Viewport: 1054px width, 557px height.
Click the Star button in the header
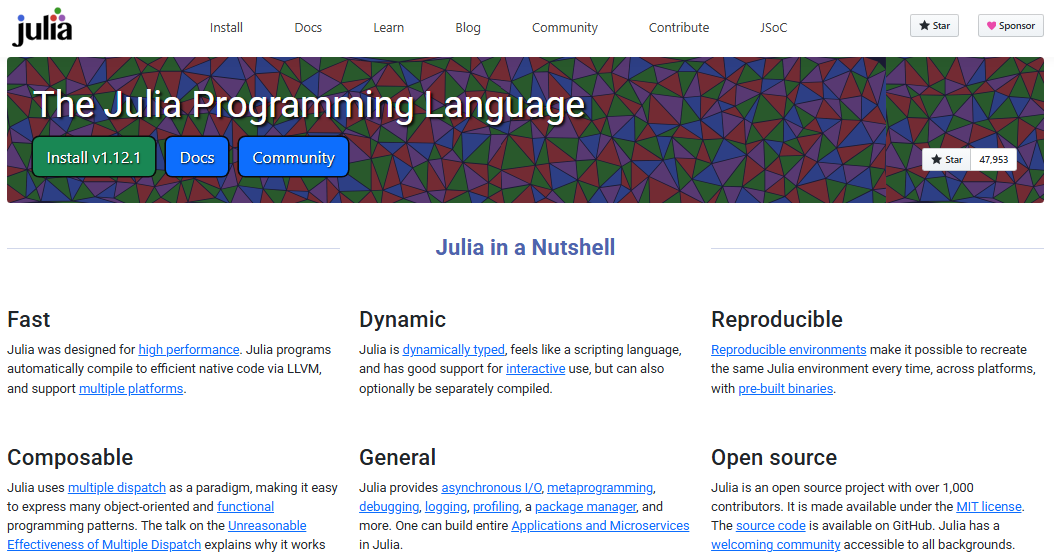(x=934, y=26)
